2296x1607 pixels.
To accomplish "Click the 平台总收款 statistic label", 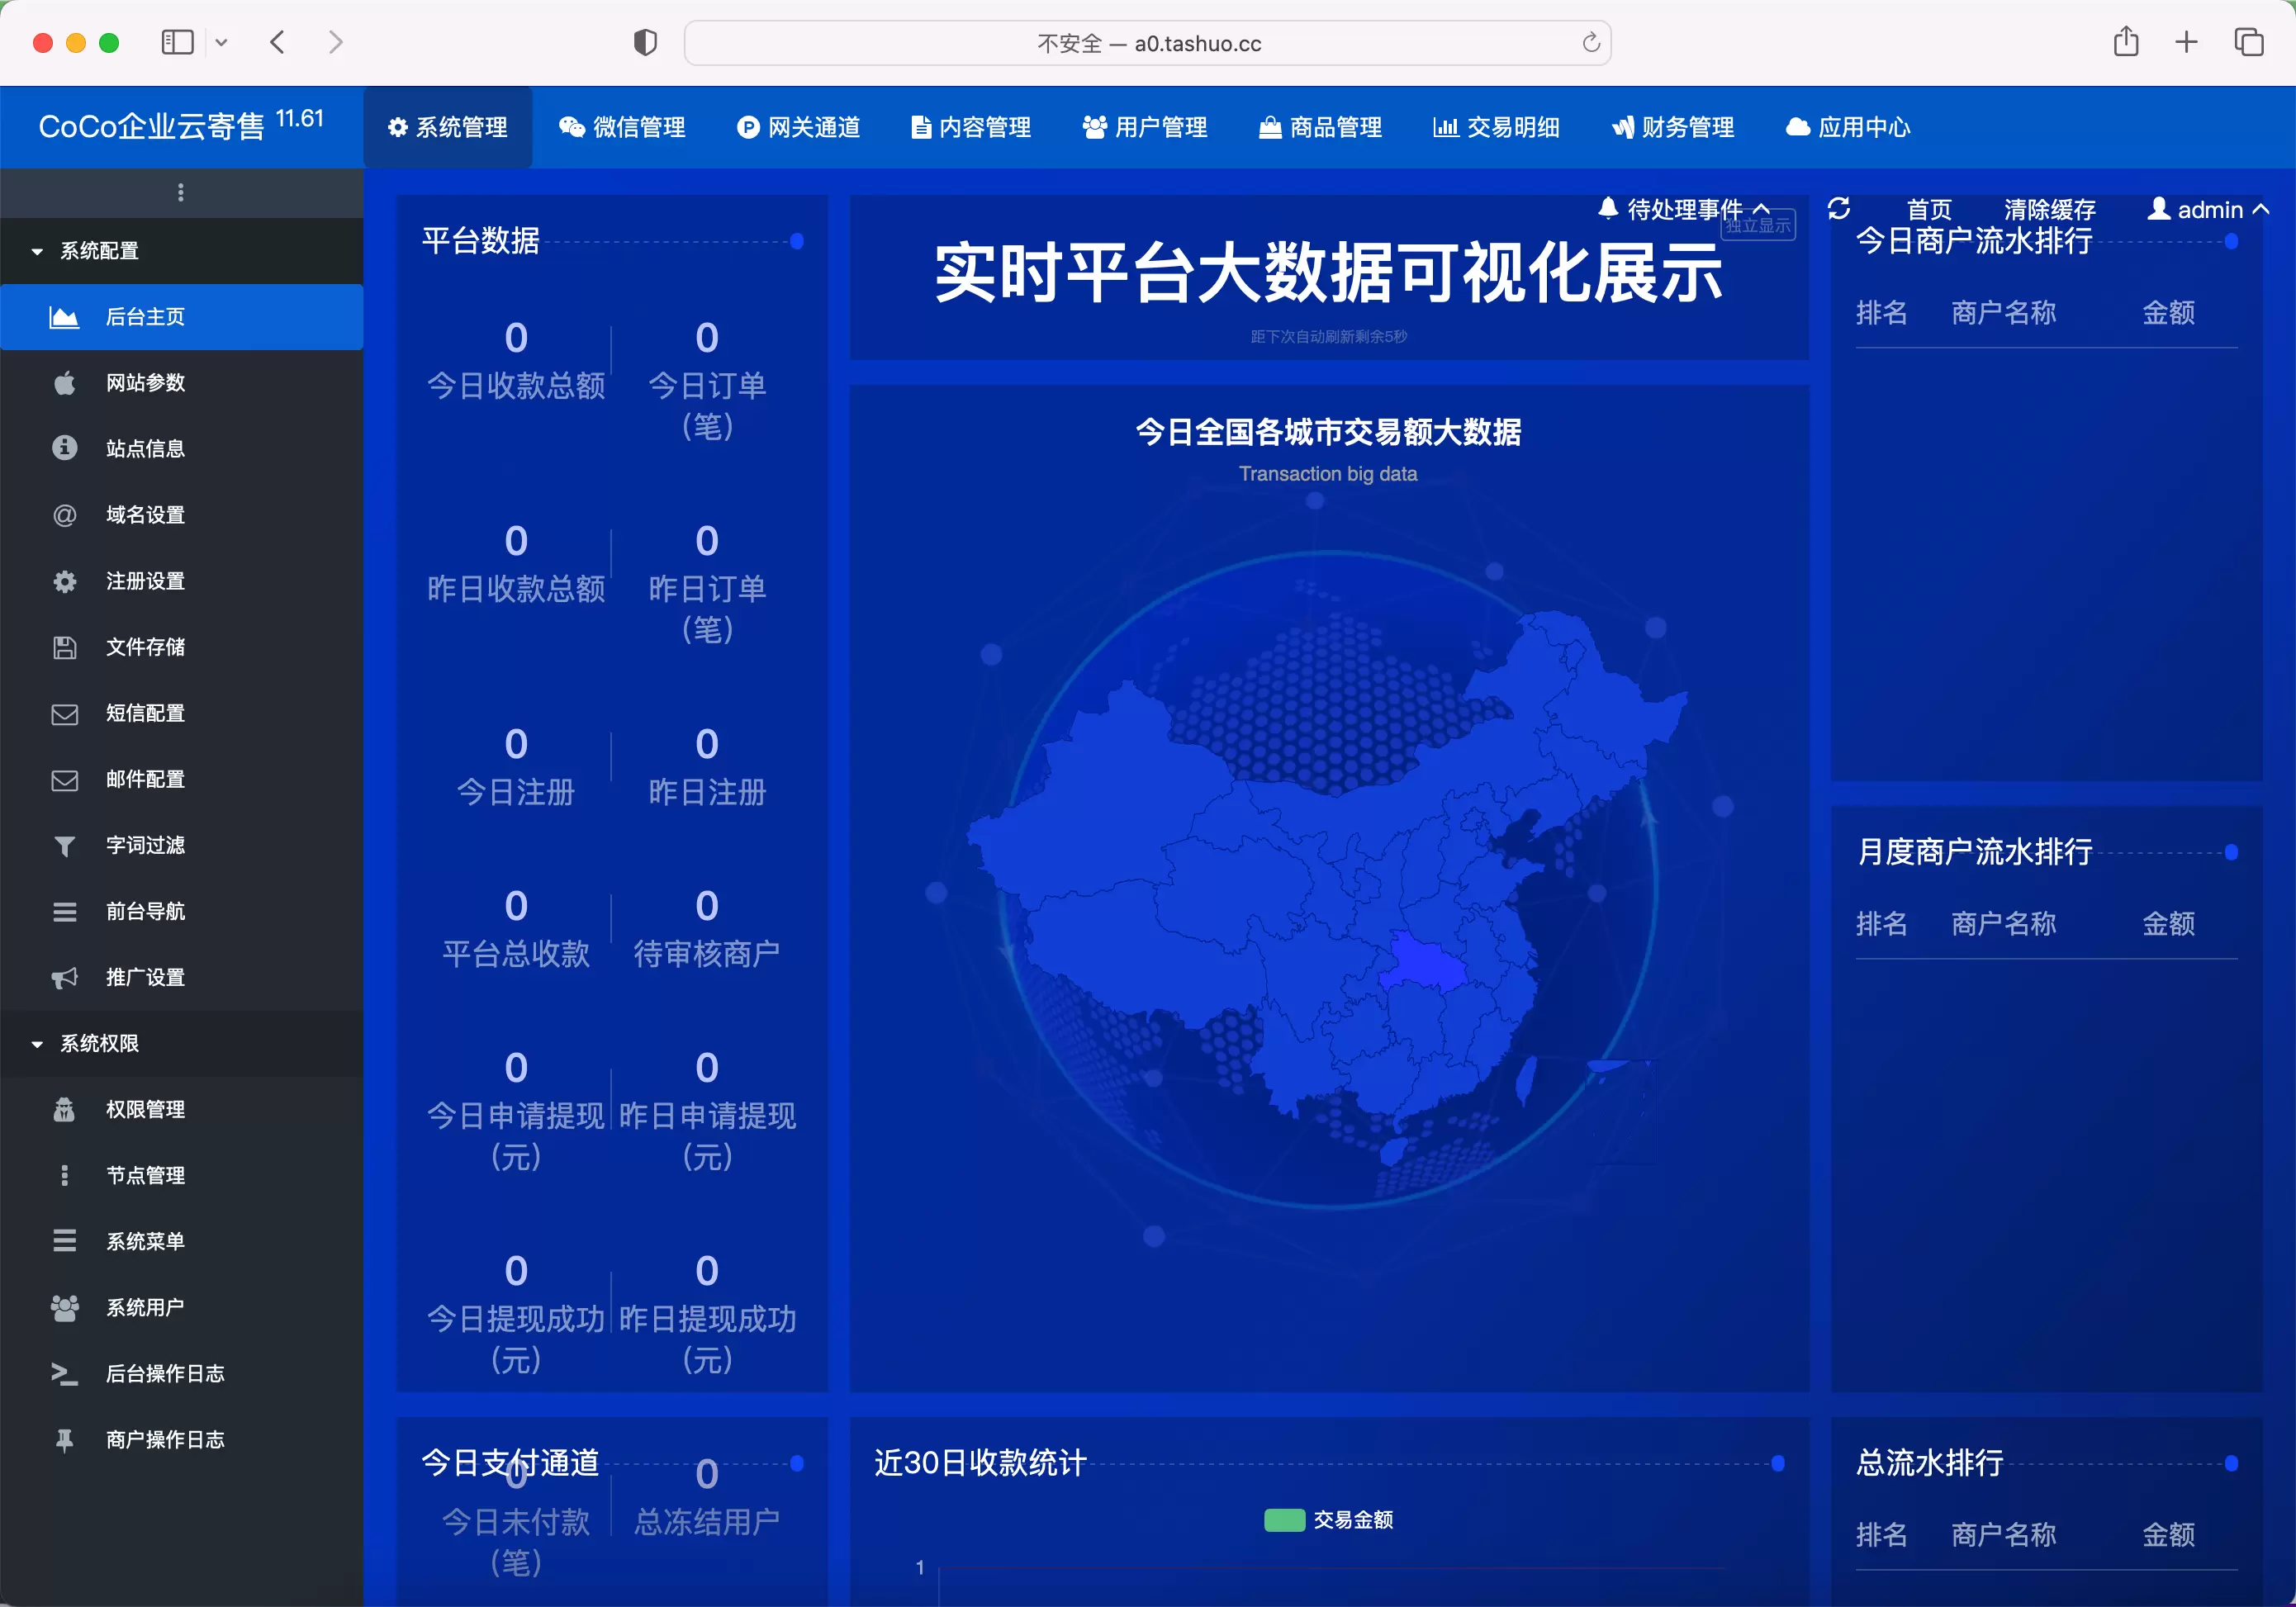I will pos(516,953).
